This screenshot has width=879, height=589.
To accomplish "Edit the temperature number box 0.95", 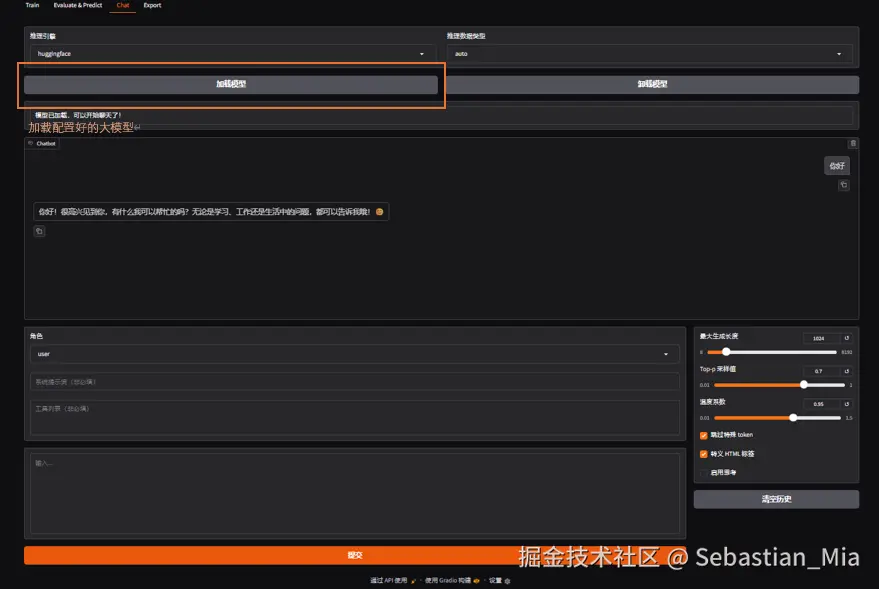I will coord(821,404).
